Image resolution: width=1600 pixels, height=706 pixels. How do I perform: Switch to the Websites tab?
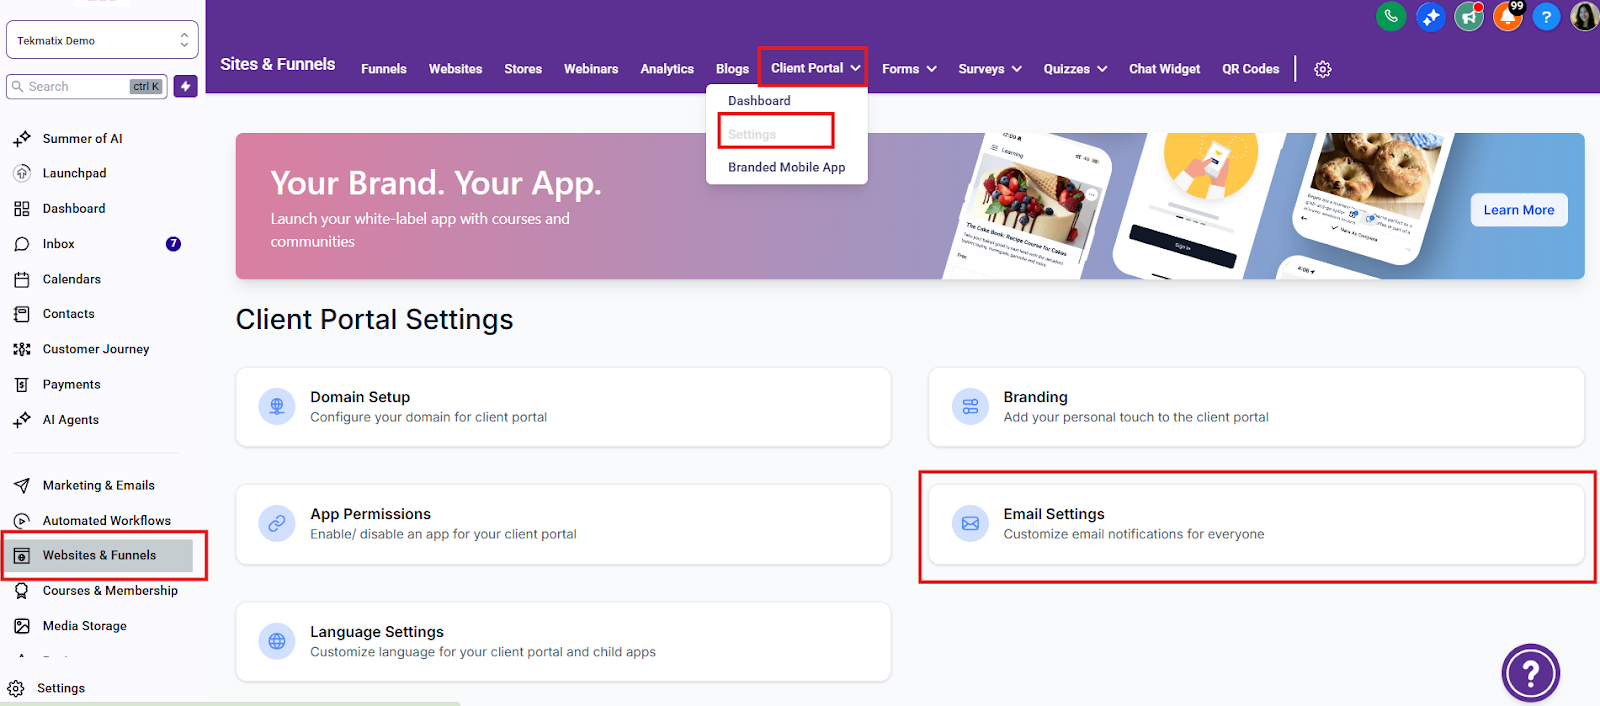pyautogui.click(x=455, y=69)
